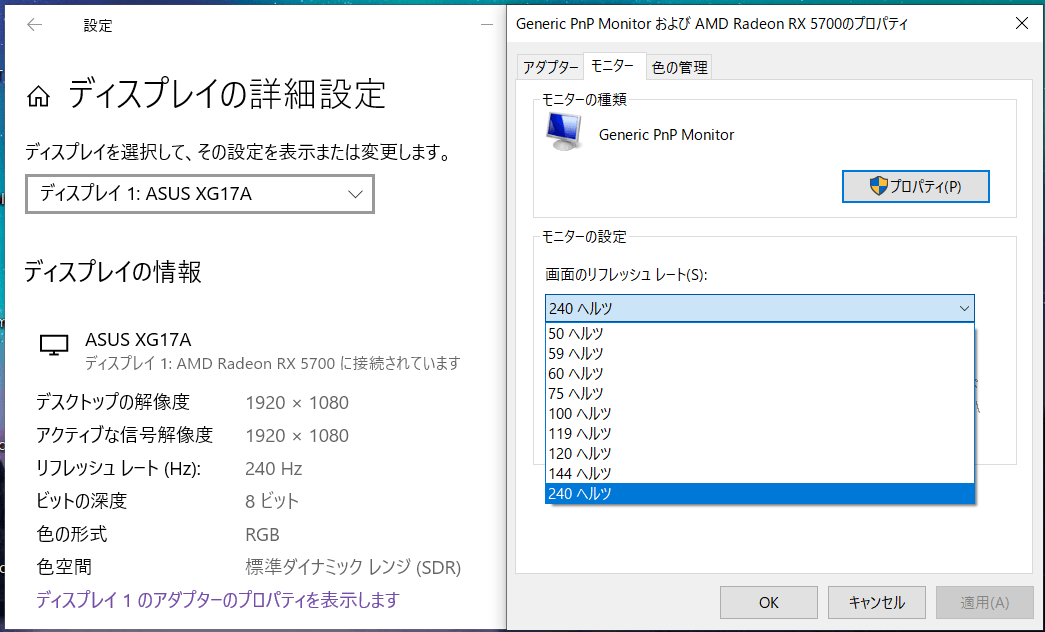Collapse the 240 ヘルツ refresh rate combo box
Viewport: 1045px width, 632px height.
(760, 308)
